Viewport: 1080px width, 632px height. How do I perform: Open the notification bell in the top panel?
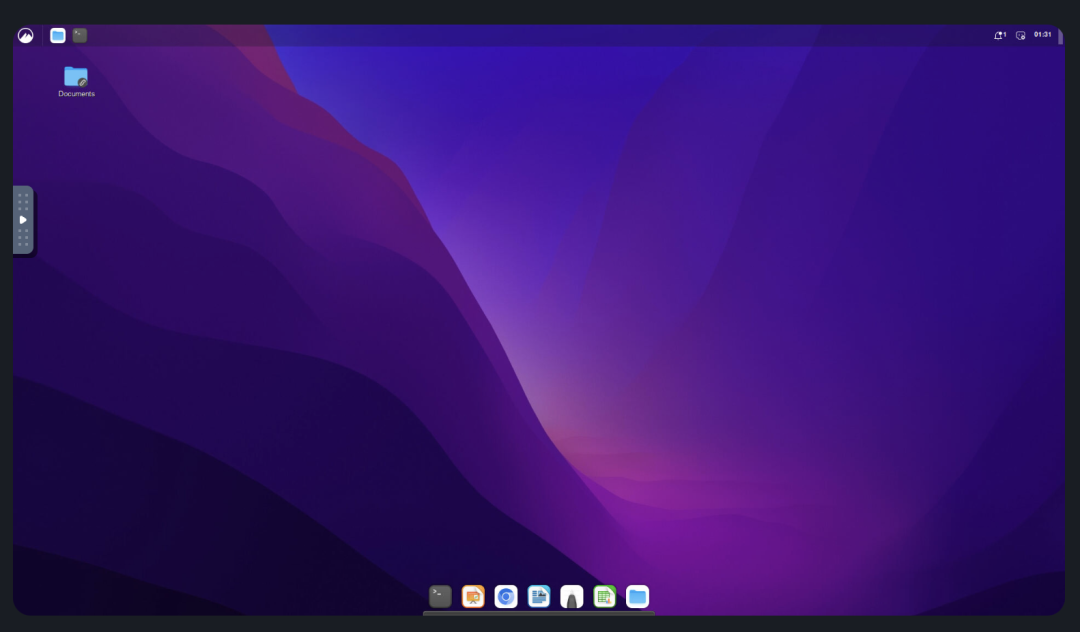[999, 35]
